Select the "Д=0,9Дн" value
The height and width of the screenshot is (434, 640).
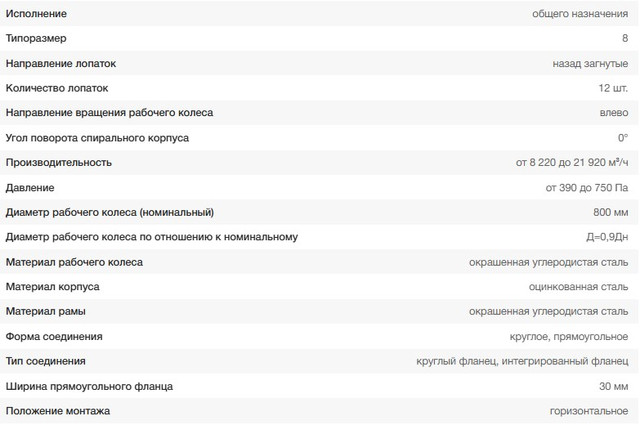coord(605,237)
